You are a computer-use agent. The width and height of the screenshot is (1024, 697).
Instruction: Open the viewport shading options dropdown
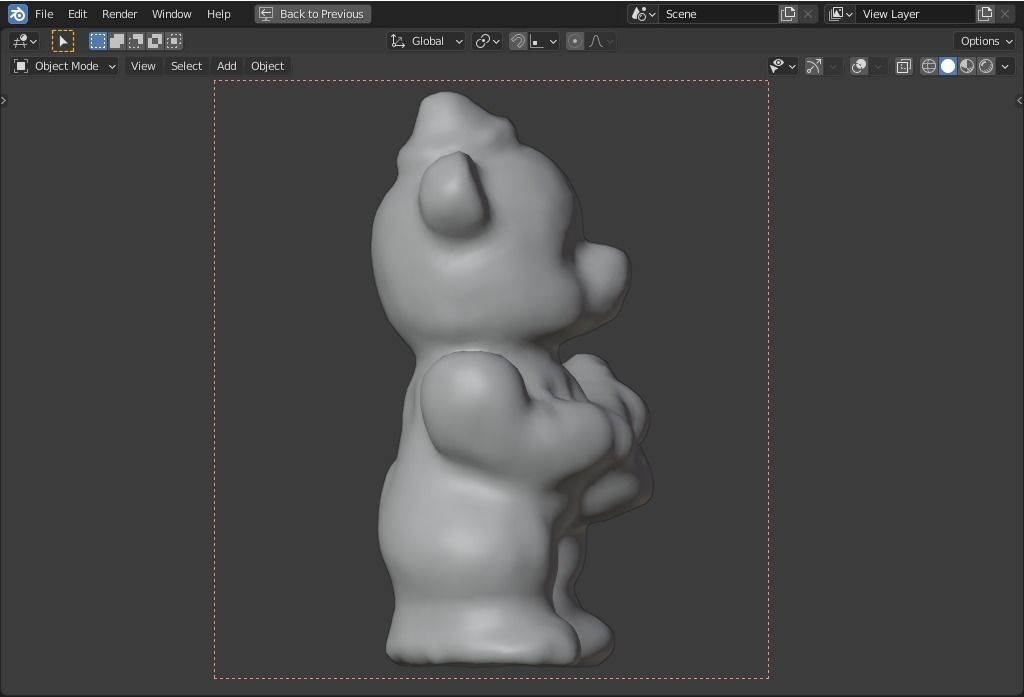click(1005, 66)
